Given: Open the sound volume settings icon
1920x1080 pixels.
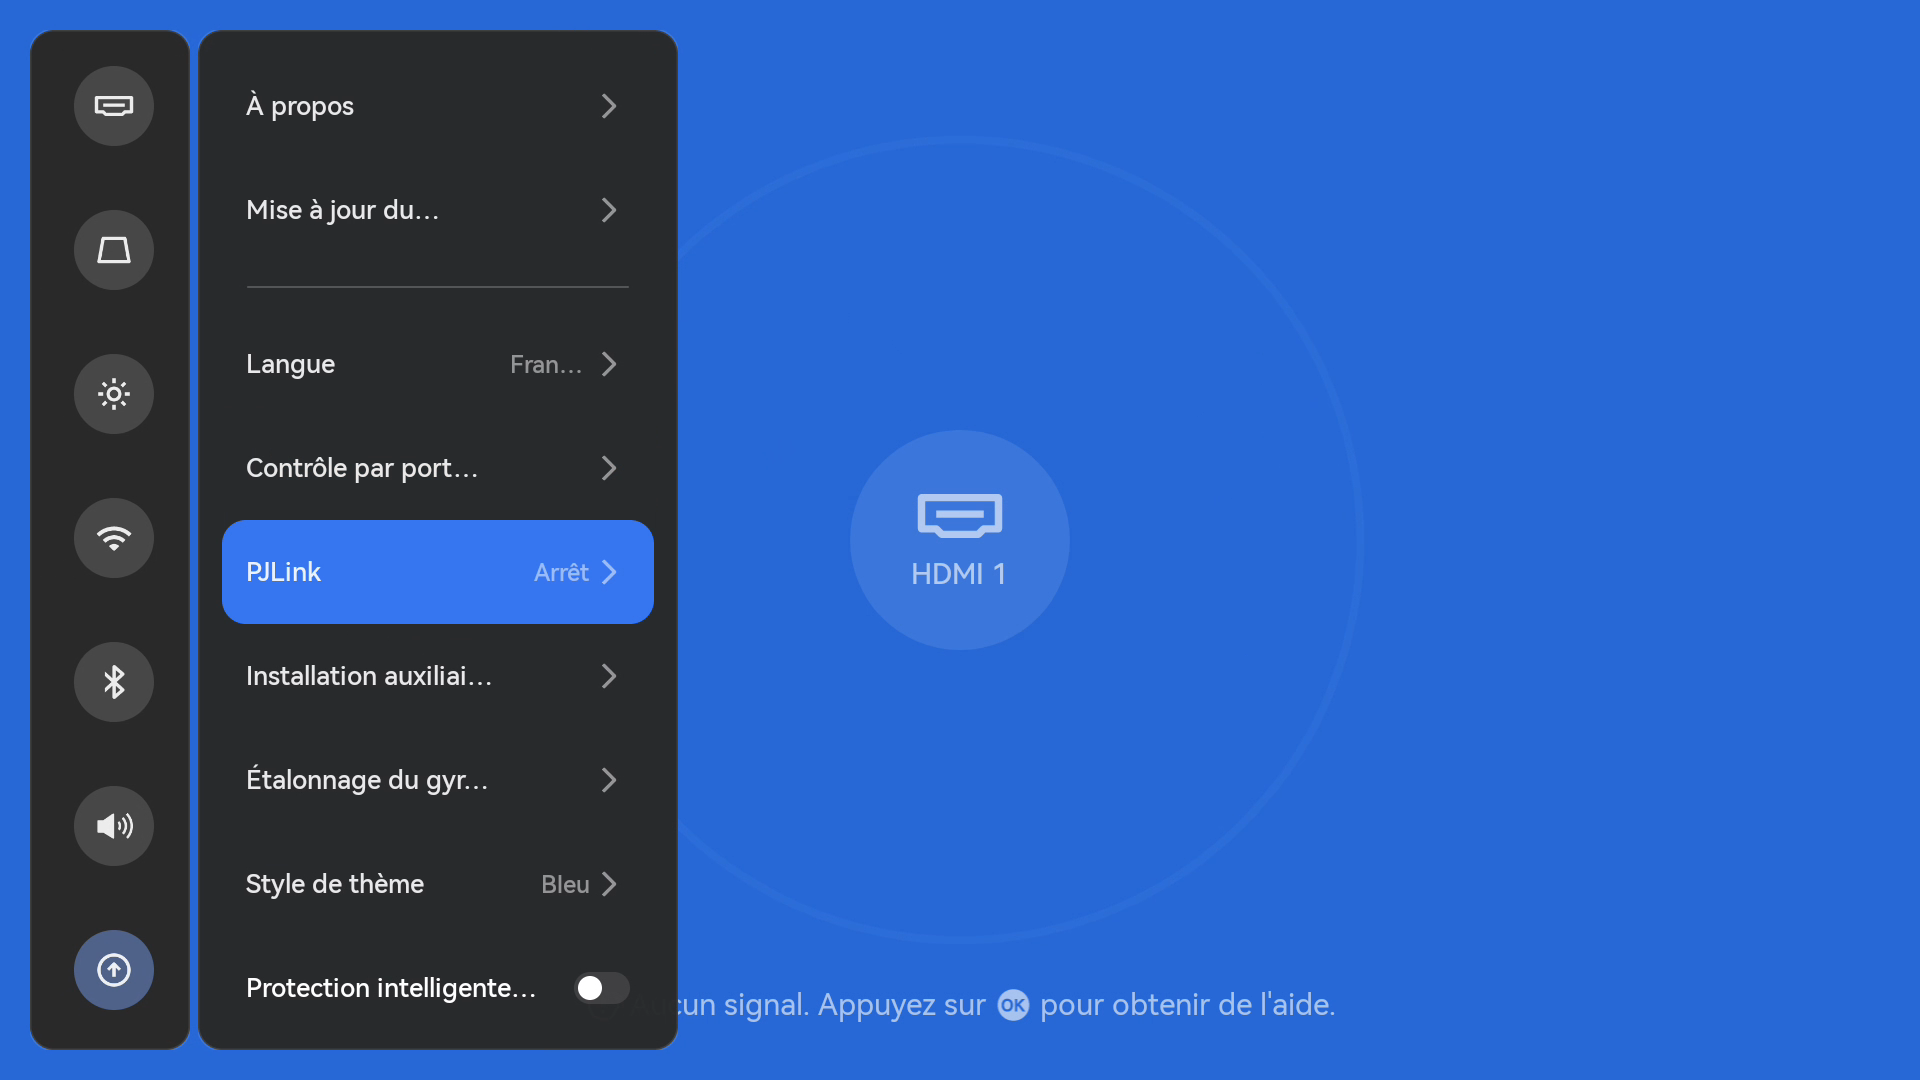Looking at the screenshot, I should coord(113,826).
